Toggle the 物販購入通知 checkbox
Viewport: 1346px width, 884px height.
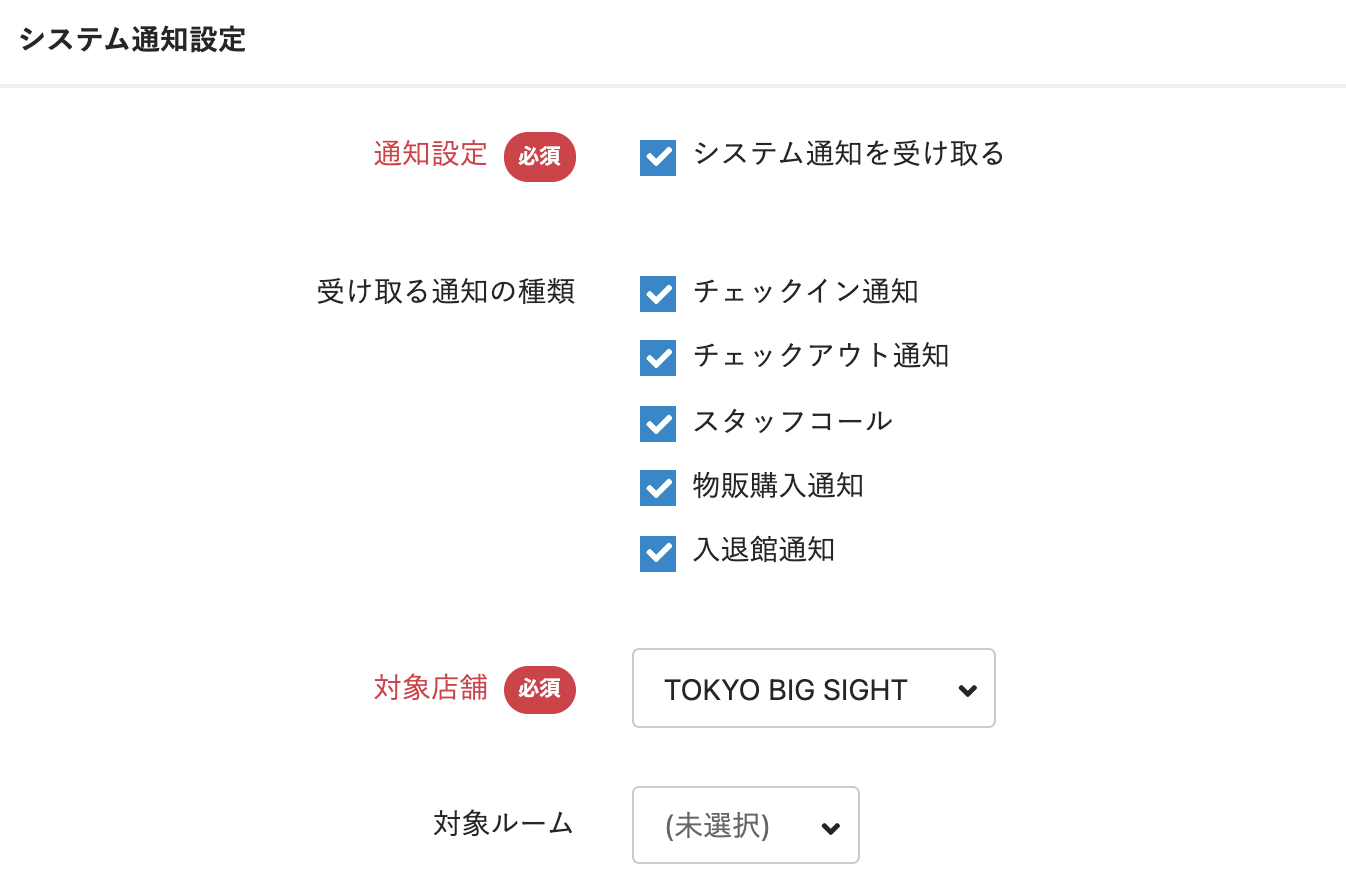658,488
